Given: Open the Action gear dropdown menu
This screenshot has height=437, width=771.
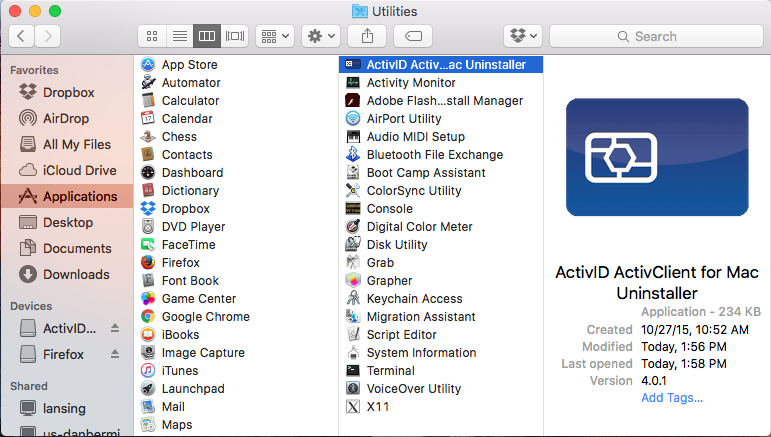Looking at the screenshot, I should pos(320,36).
